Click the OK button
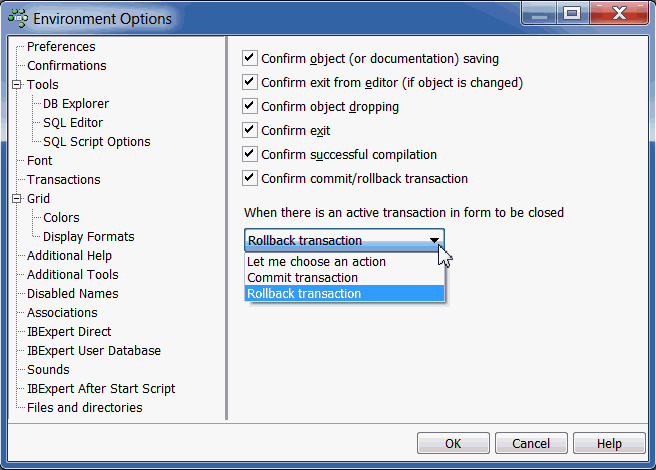The width and height of the screenshot is (656, 470). click(x=453, y=443)
